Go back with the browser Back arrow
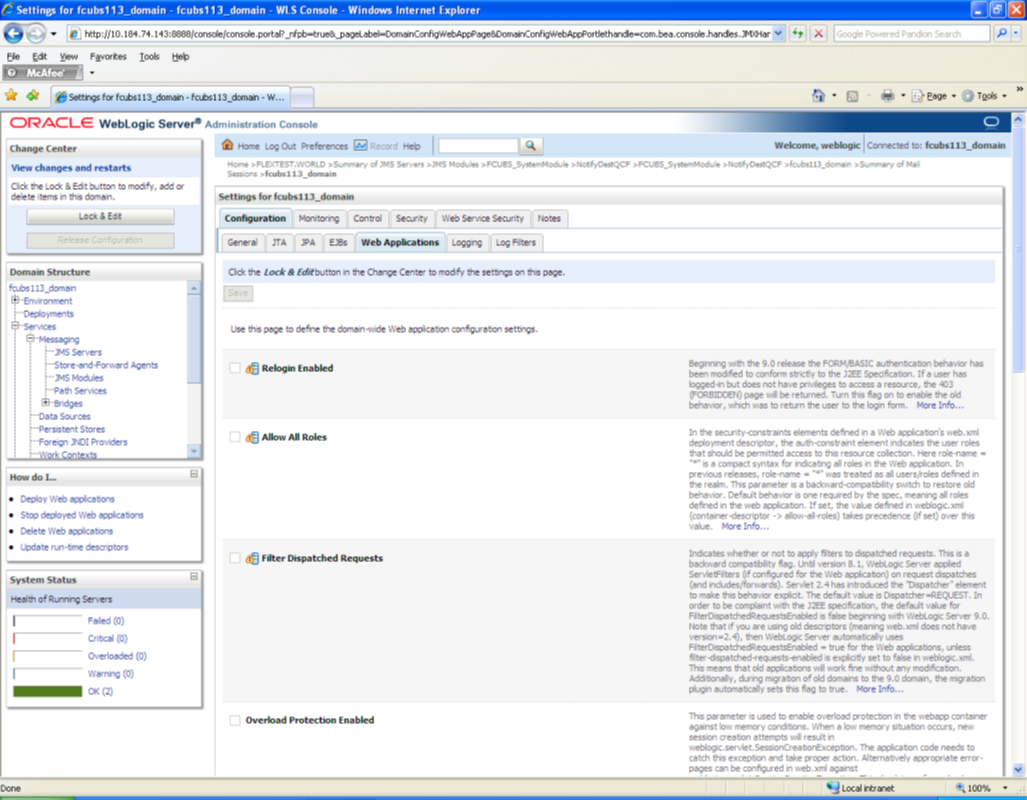The height and width of the screenshot is (800, 1027). [13, 33]
